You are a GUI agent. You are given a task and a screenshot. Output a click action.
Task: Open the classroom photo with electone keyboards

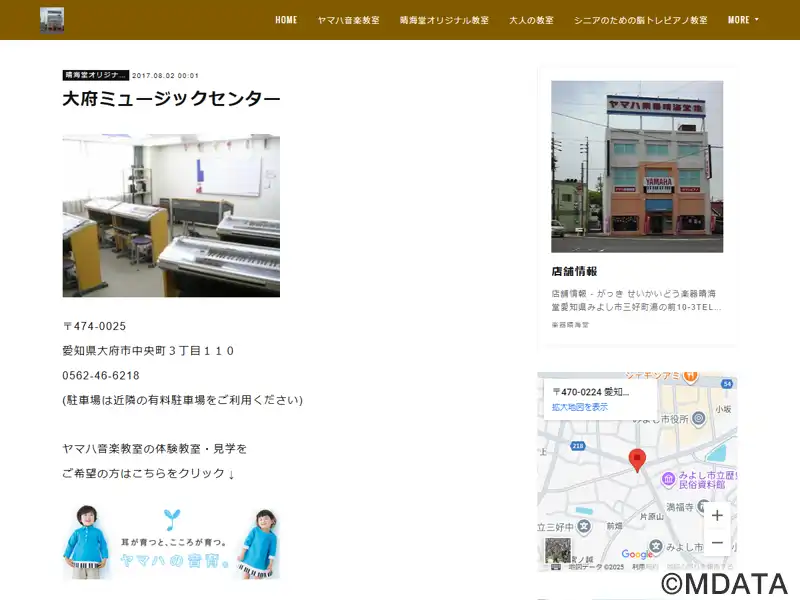(x=171, y=215)
